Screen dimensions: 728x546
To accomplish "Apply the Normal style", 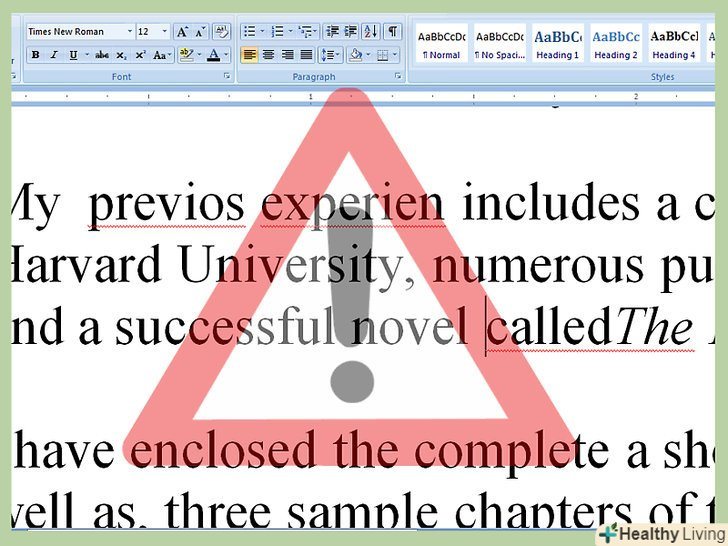I will [x=441, y=44].
